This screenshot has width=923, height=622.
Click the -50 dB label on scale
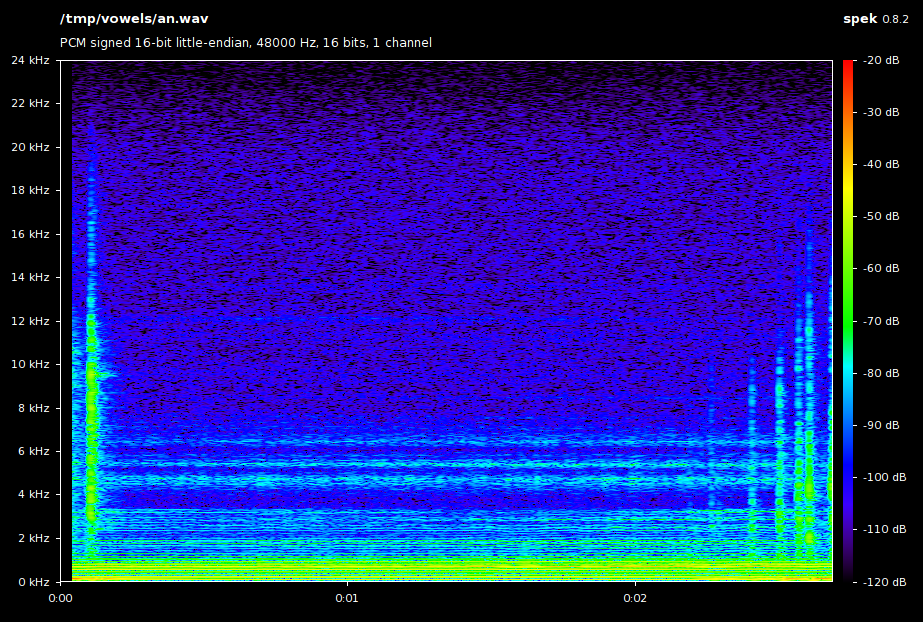coord(883,216)
